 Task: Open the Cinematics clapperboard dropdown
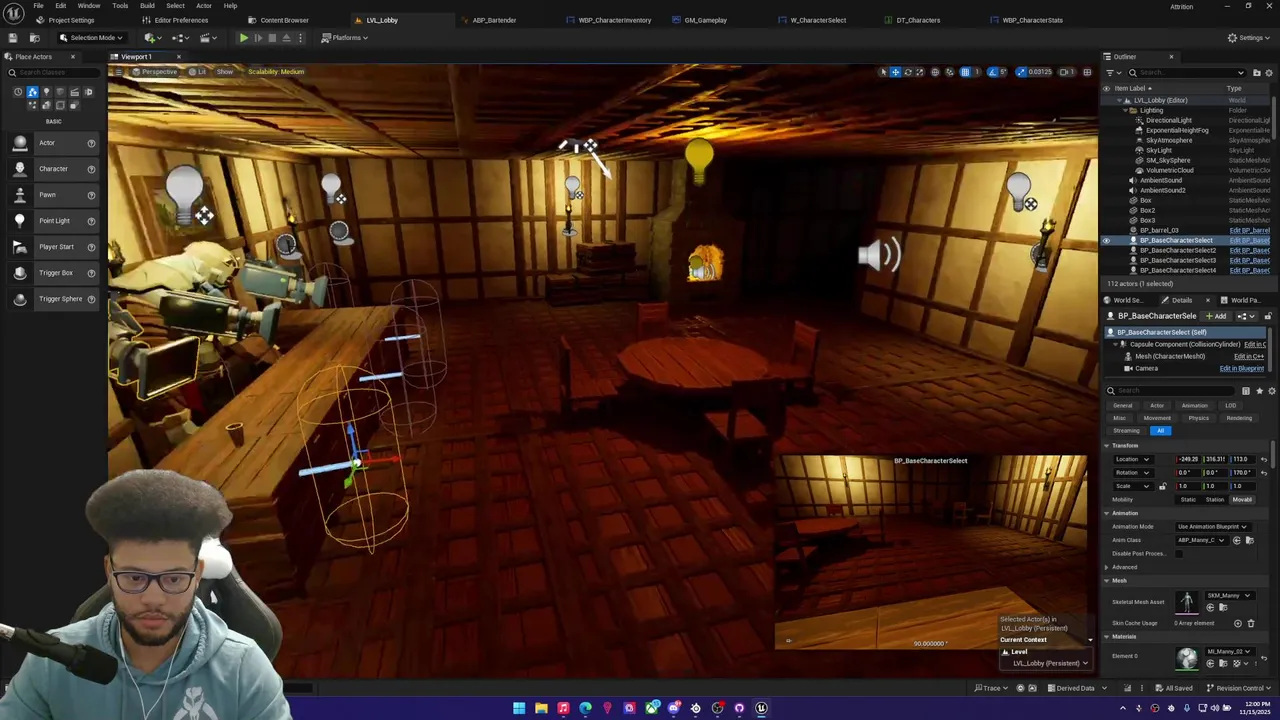click(x=208, y=38)
